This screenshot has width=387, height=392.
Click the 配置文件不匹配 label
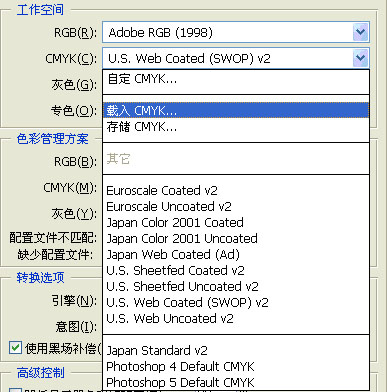coord(53,238)
